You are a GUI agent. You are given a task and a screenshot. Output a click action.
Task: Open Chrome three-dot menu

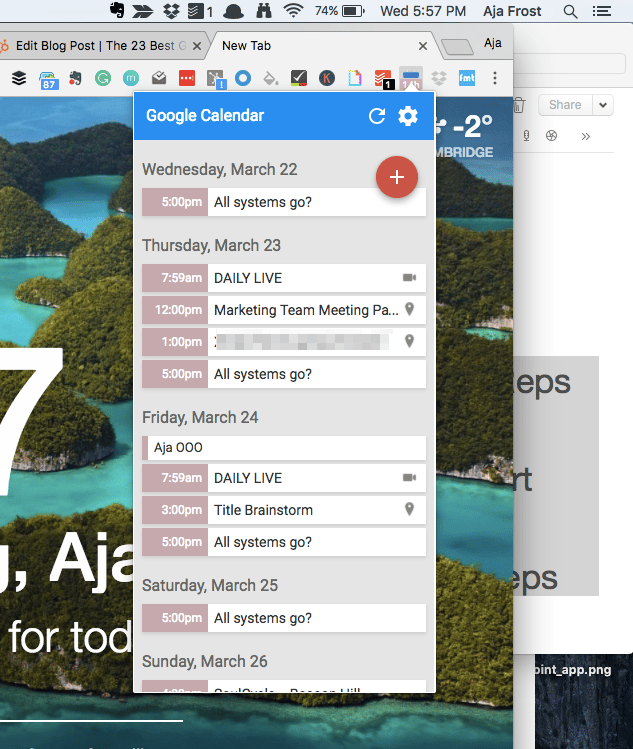coord(494,77)
